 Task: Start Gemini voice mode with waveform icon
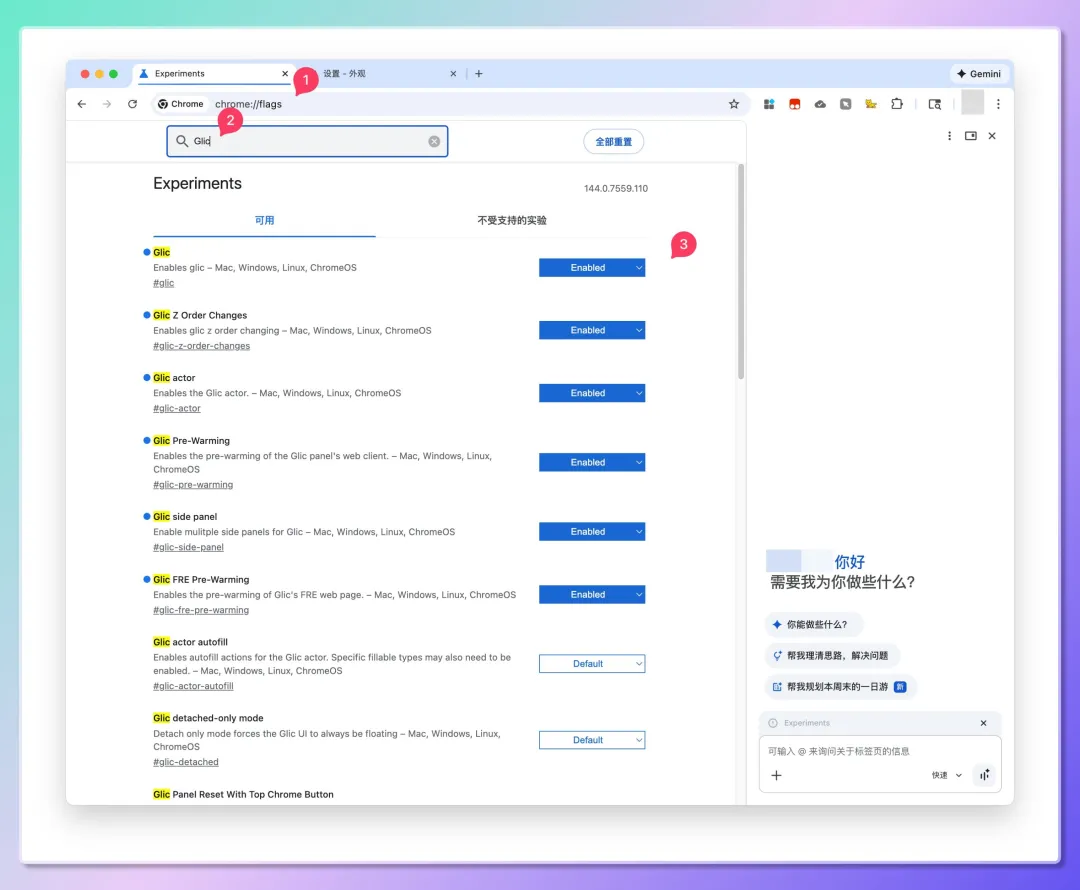coord(984,775)
